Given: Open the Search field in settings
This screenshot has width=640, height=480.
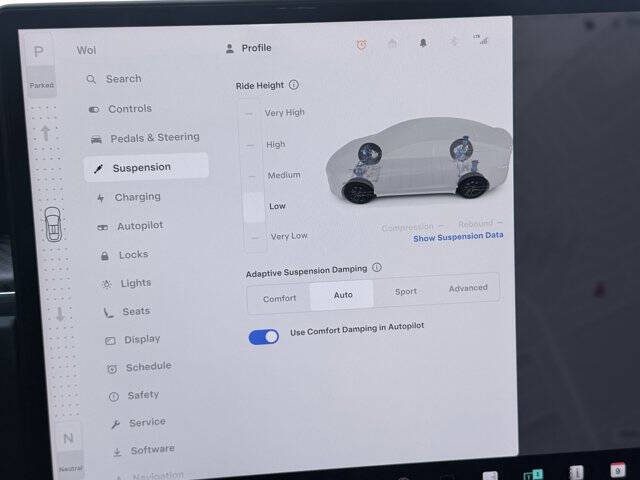Looking at the screenshot, I should (x=114, y=79).
